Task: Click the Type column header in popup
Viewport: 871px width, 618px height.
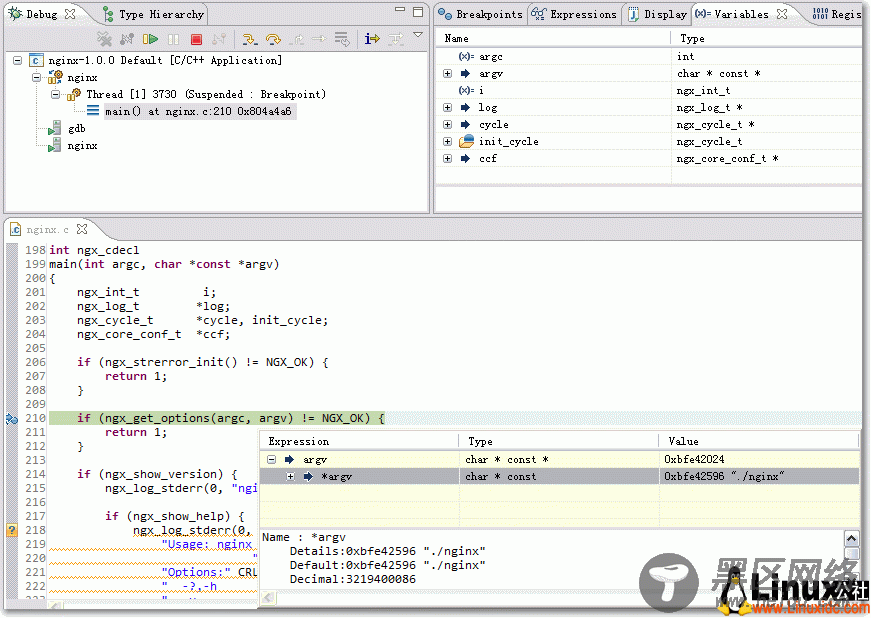Action: [480, 441]
